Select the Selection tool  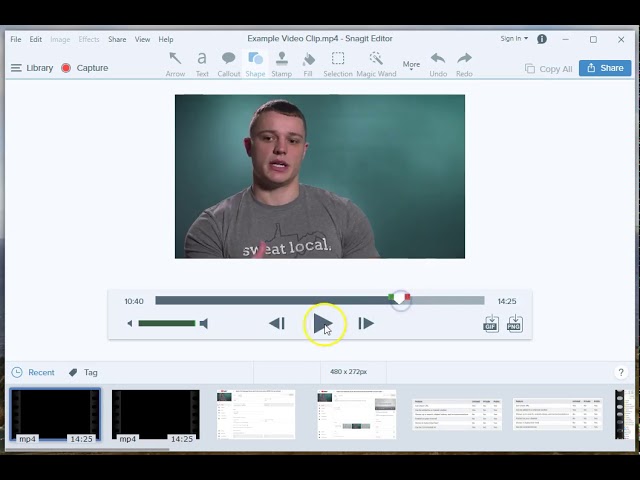coord(338,64)
